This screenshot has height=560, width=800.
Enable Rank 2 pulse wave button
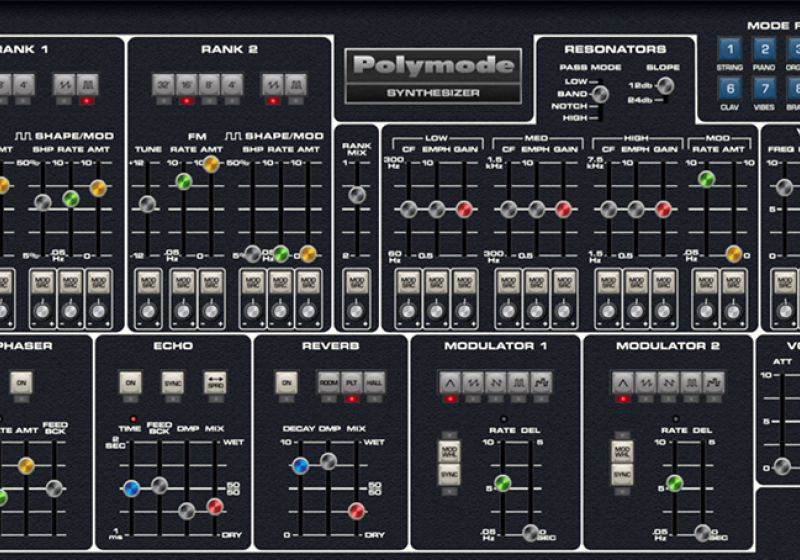pyautogui.click(x=296, y=85)
